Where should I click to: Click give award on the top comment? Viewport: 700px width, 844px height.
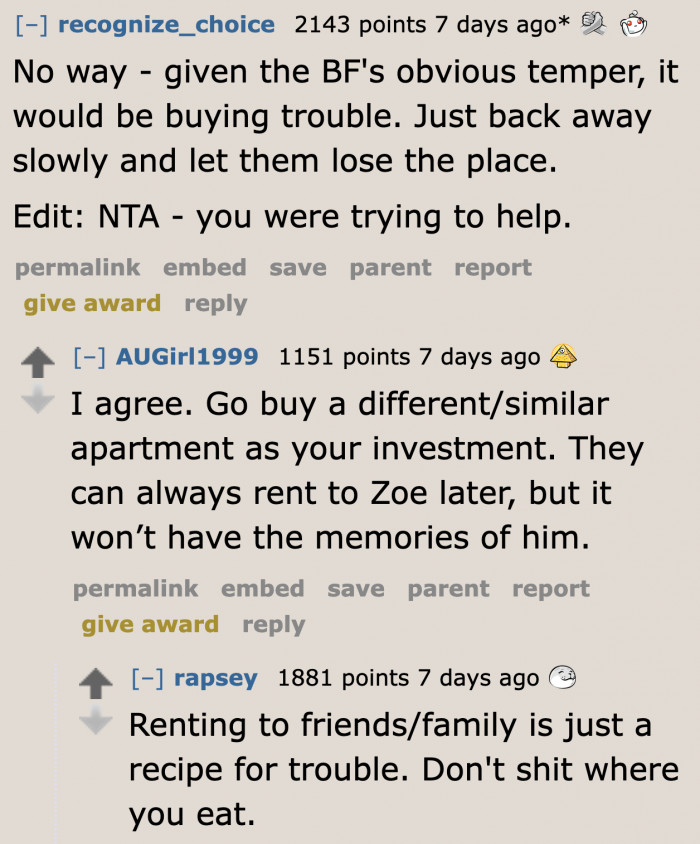[x=91, y=303]
